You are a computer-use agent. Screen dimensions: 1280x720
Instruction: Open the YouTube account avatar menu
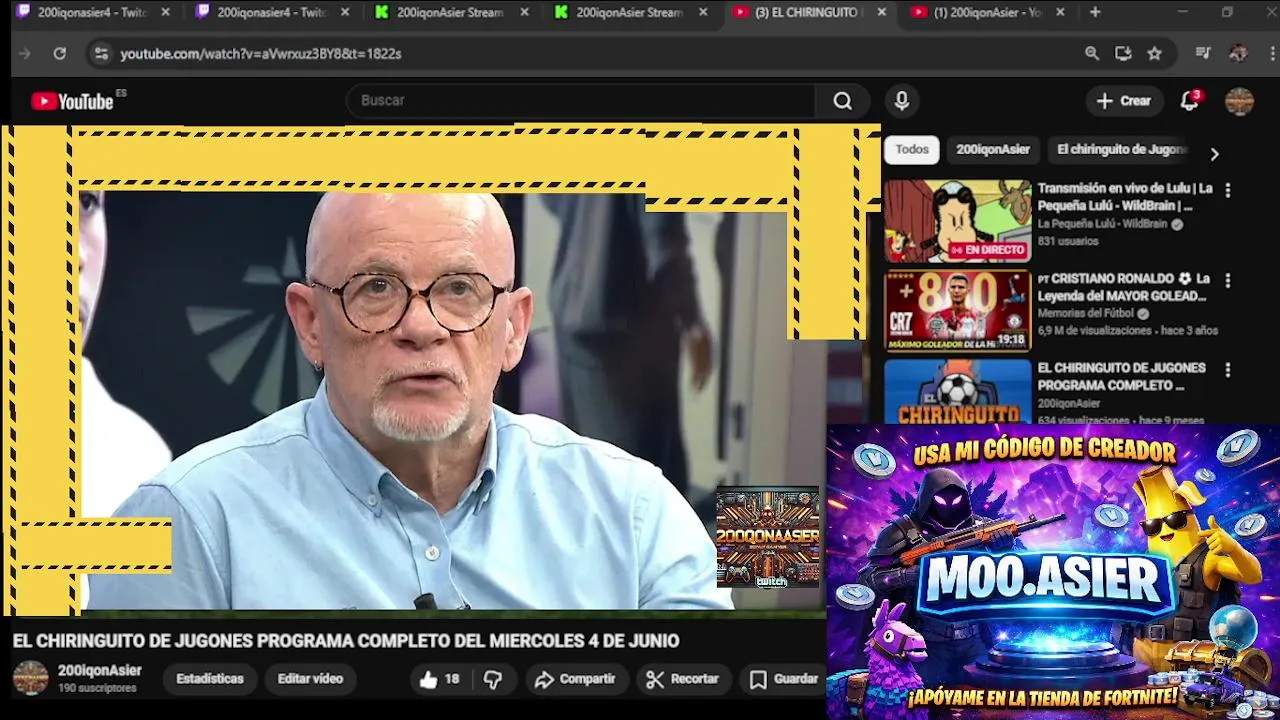pyautogui.click(x=1239, y=101)
